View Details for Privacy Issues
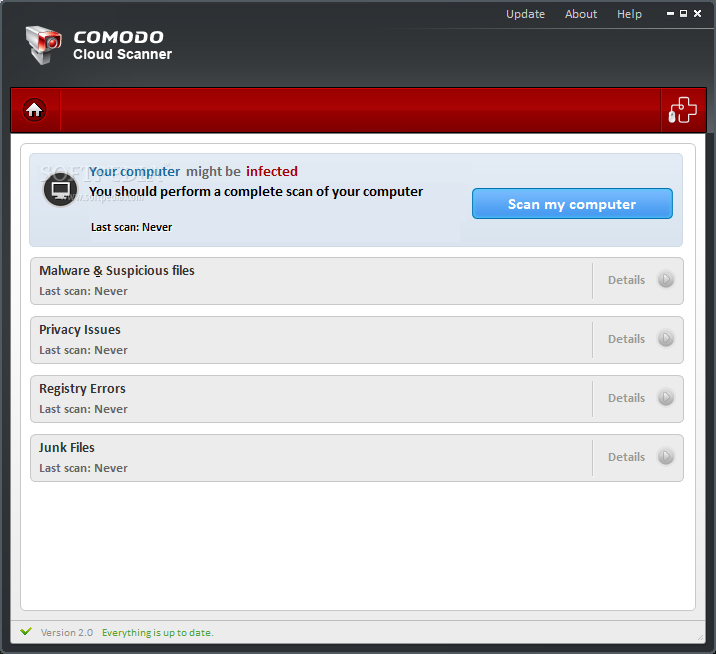 [x=626, y=339]
